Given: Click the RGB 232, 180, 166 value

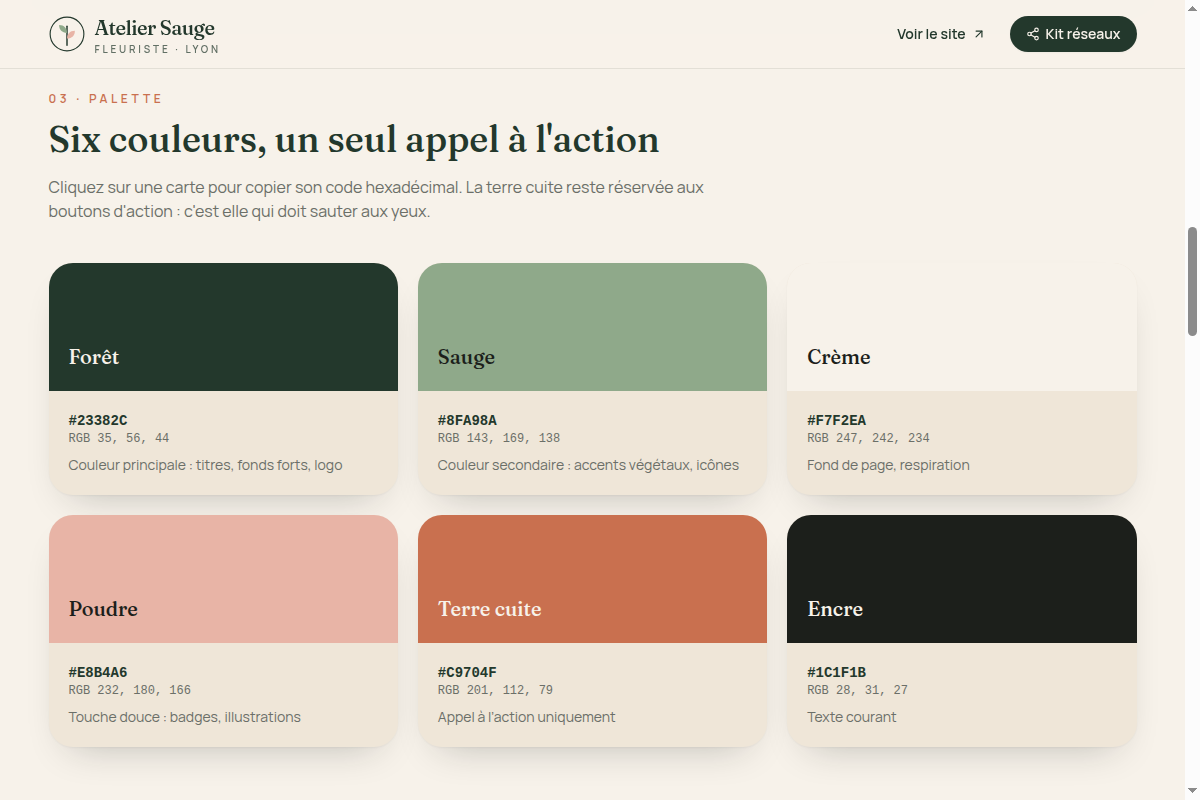Looking at the screenshot, I should (x=130, y=691).
